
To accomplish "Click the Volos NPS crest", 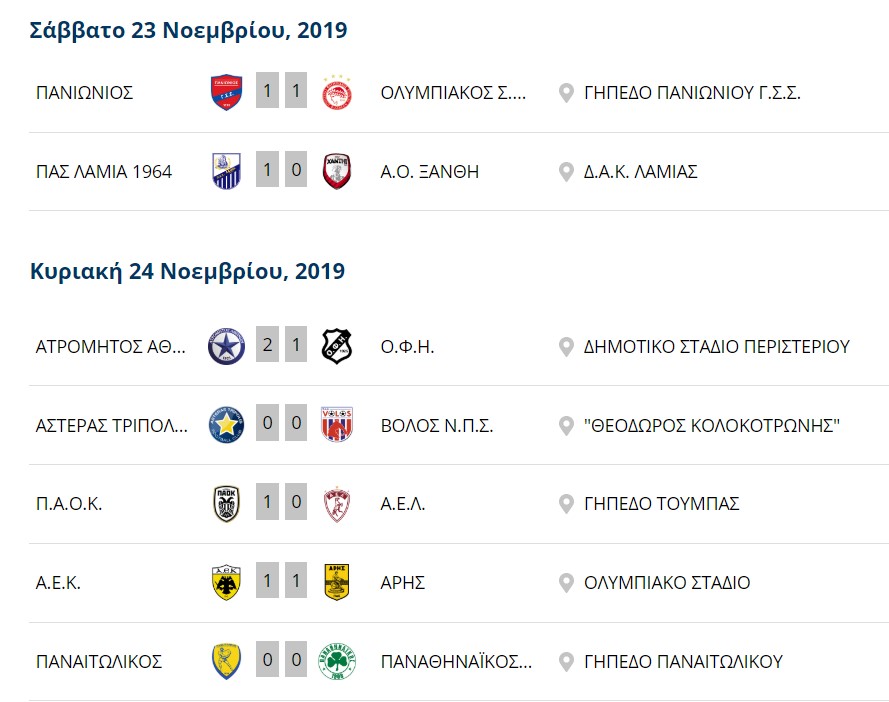I will 337,424.
